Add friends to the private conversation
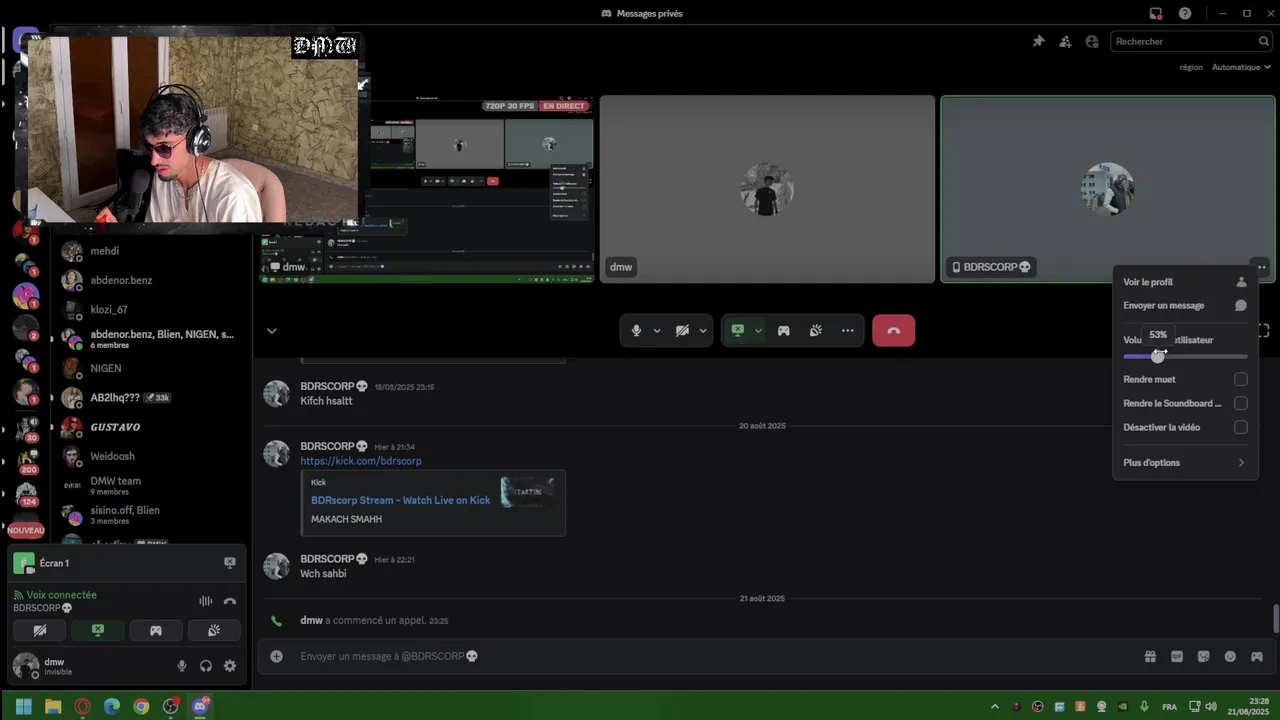The image size is (1280, 720). point(1065,41)
